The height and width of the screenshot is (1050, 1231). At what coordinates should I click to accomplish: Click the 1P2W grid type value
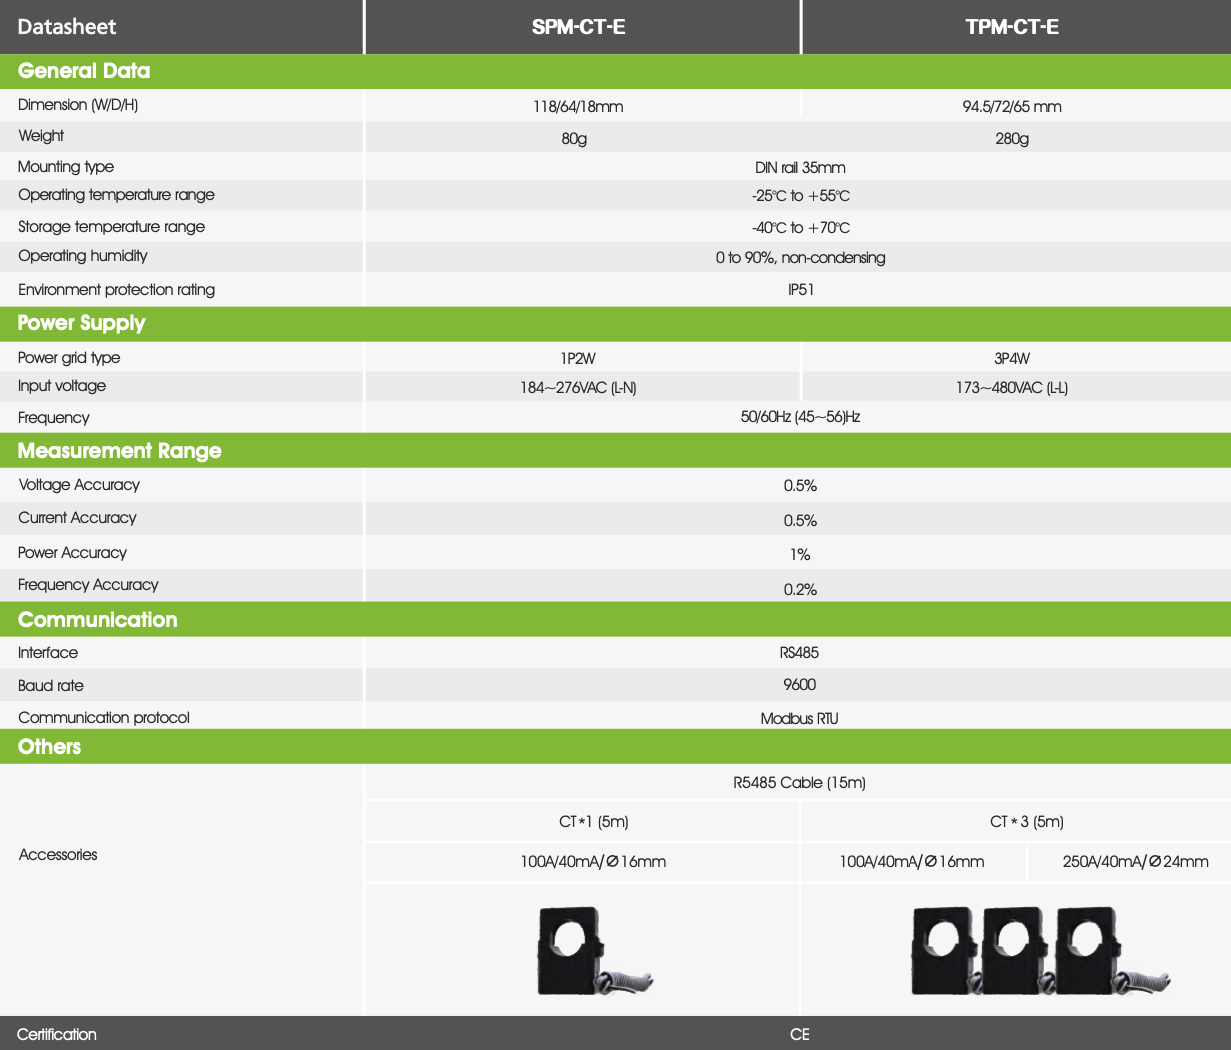point(578,358)
